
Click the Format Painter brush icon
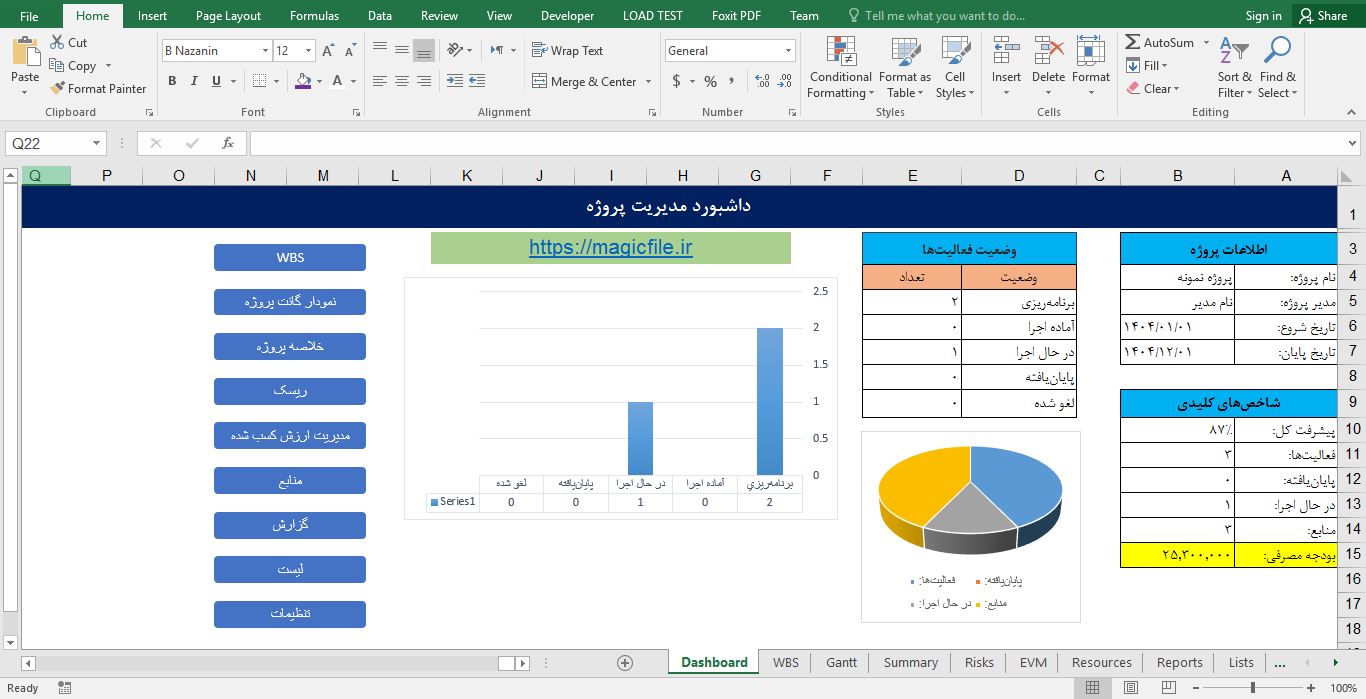pos(57,89)
